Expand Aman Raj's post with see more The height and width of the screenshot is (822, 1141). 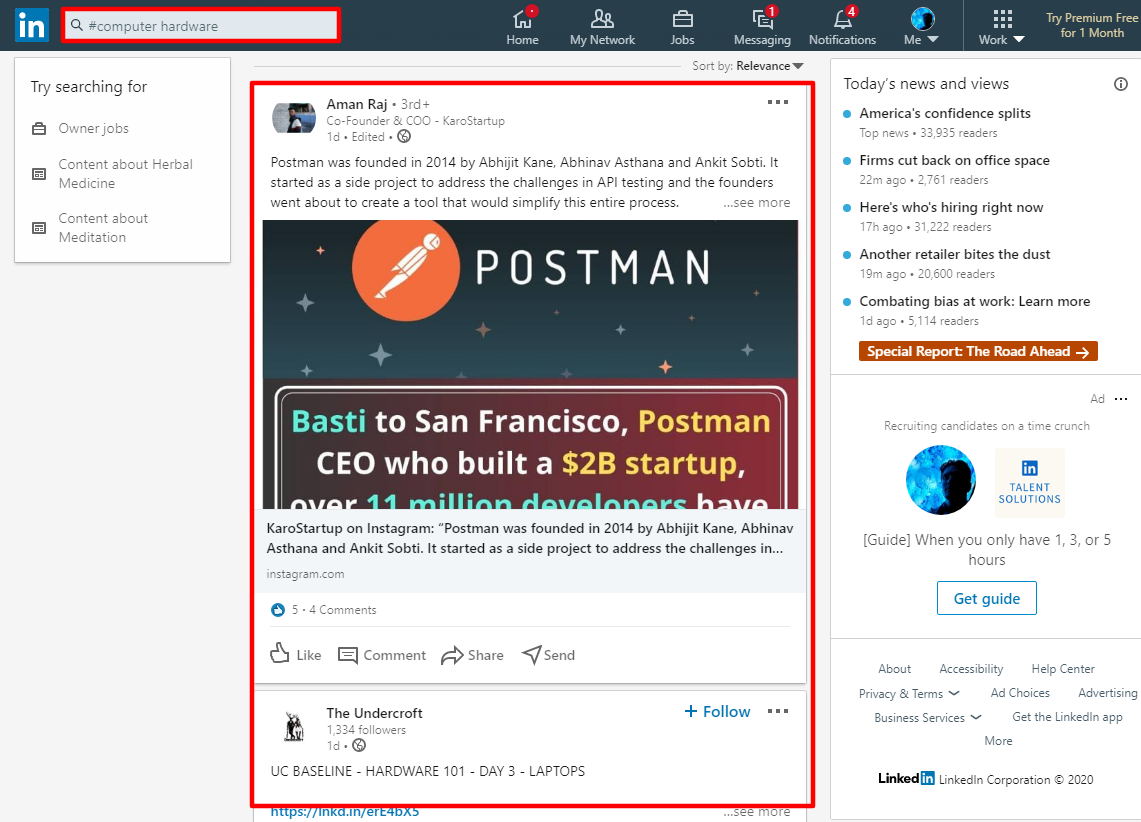[x=757, y=203]
